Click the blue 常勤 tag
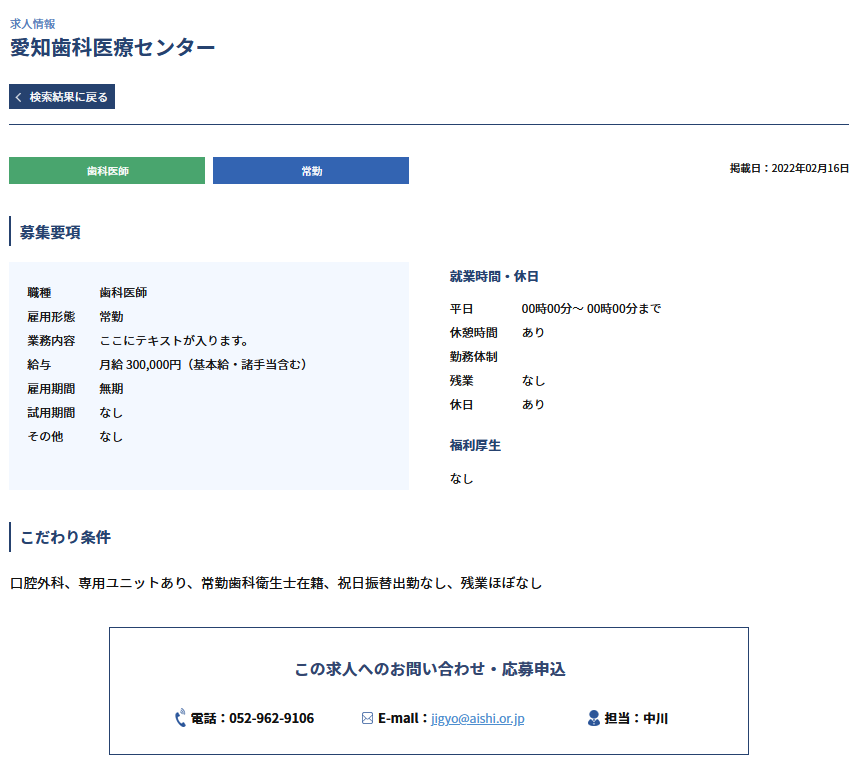This screenshot has width=855, height=776. click(x=311, y=171)
